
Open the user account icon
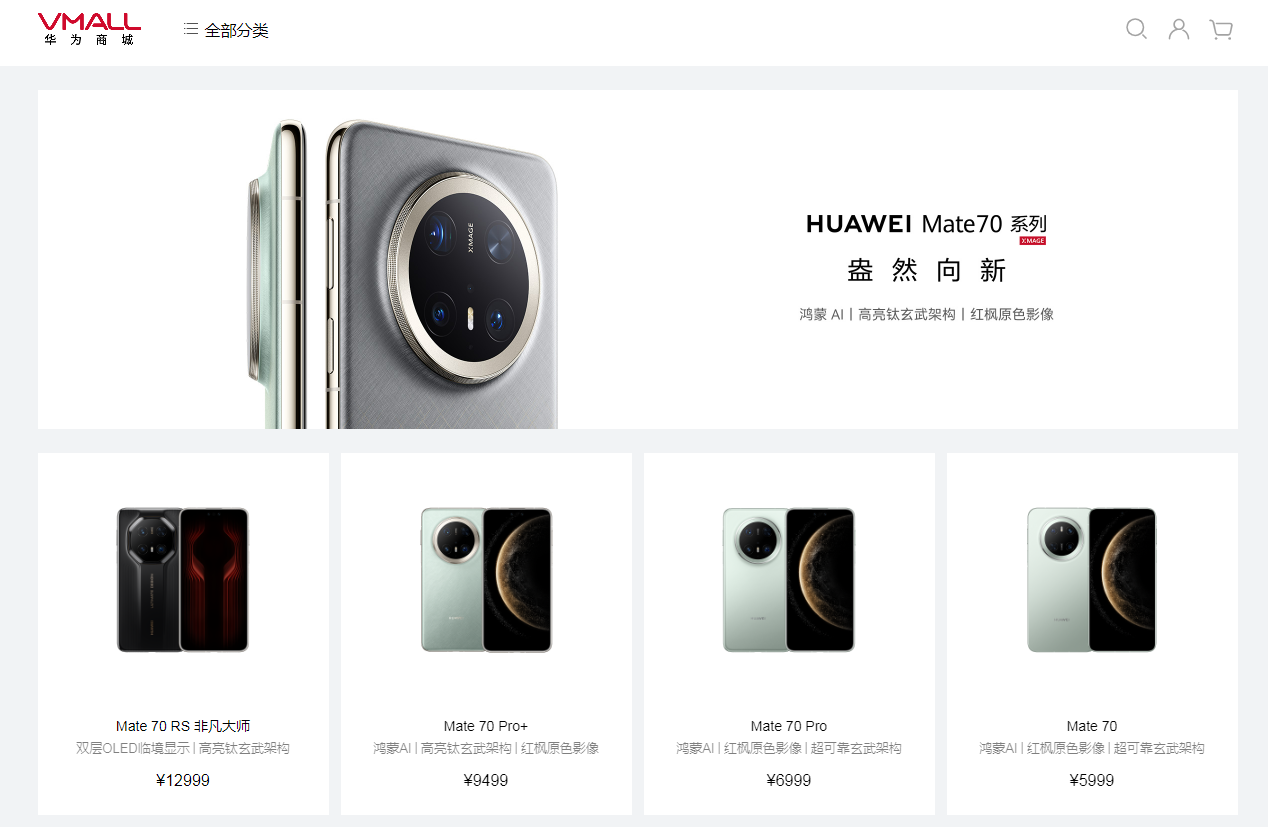tap(1179, 29)
